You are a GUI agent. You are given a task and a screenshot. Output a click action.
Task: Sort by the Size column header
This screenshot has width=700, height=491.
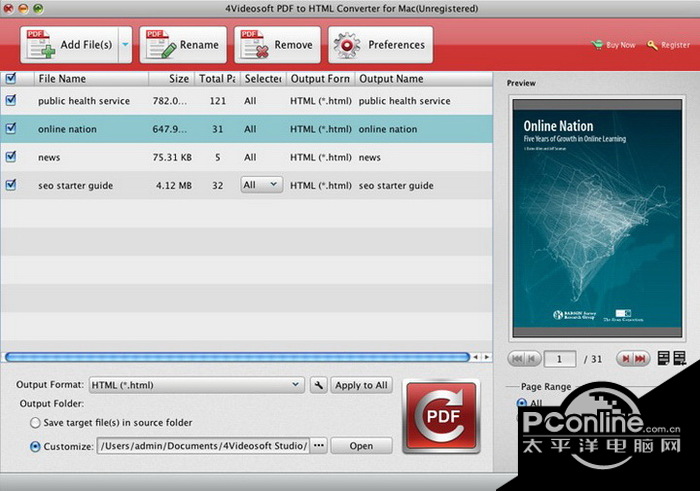[171, 79]
